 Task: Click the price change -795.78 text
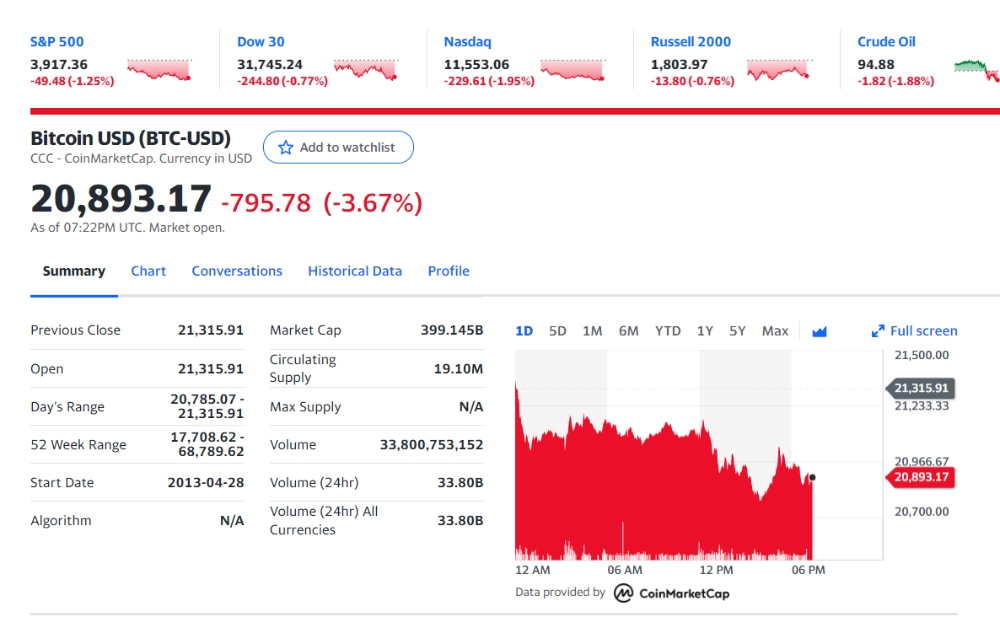click(x=266, y=203)
